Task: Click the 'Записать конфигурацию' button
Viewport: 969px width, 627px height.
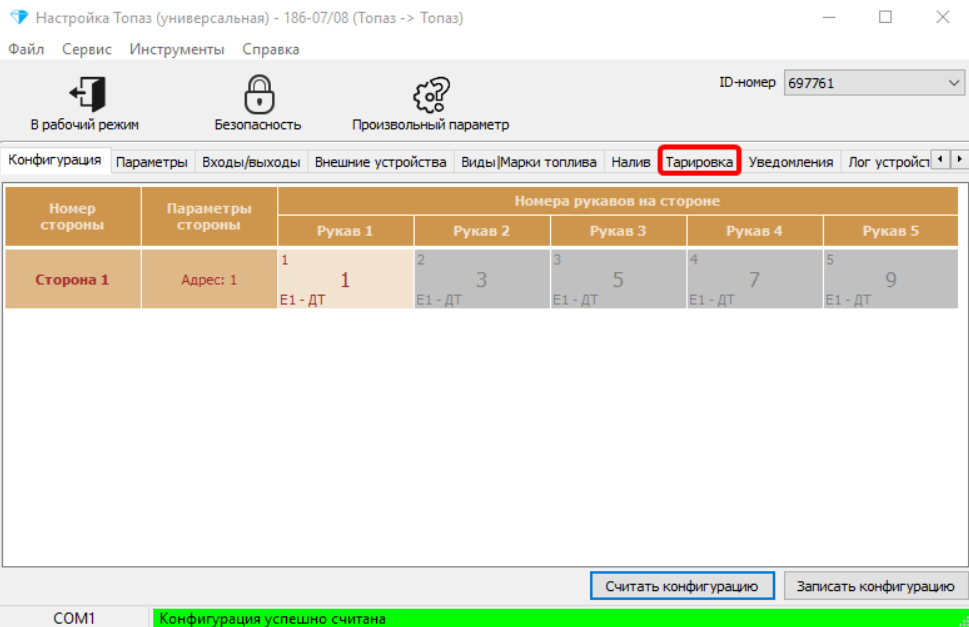Action: coord(875,586)
